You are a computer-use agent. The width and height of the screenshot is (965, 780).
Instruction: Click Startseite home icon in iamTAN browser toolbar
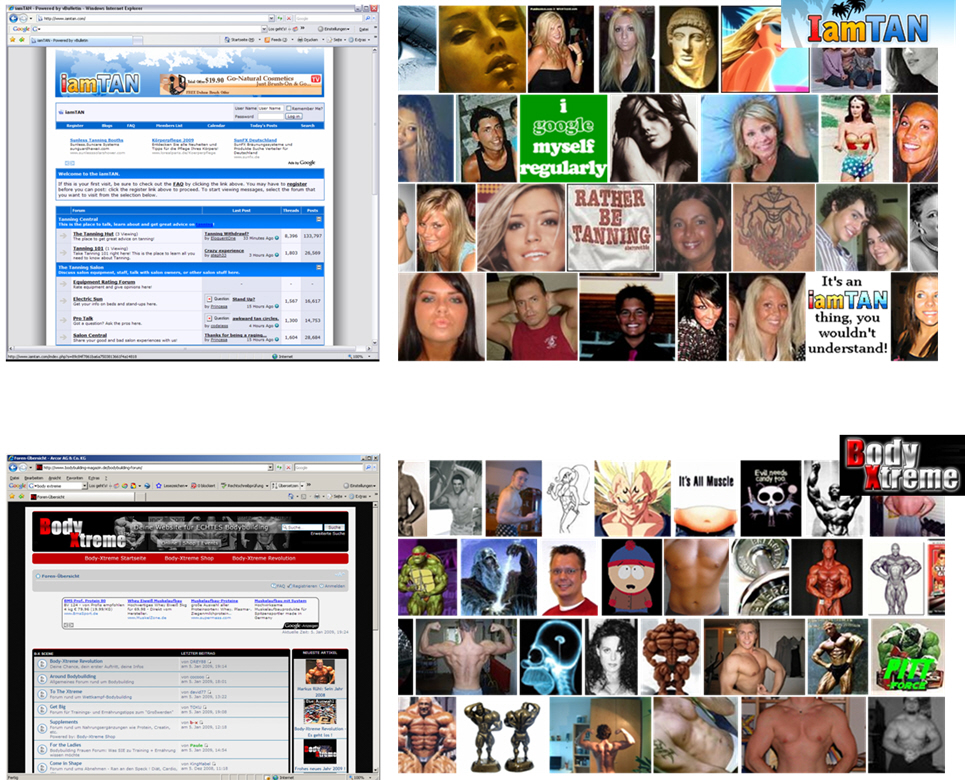click(227, 39)
